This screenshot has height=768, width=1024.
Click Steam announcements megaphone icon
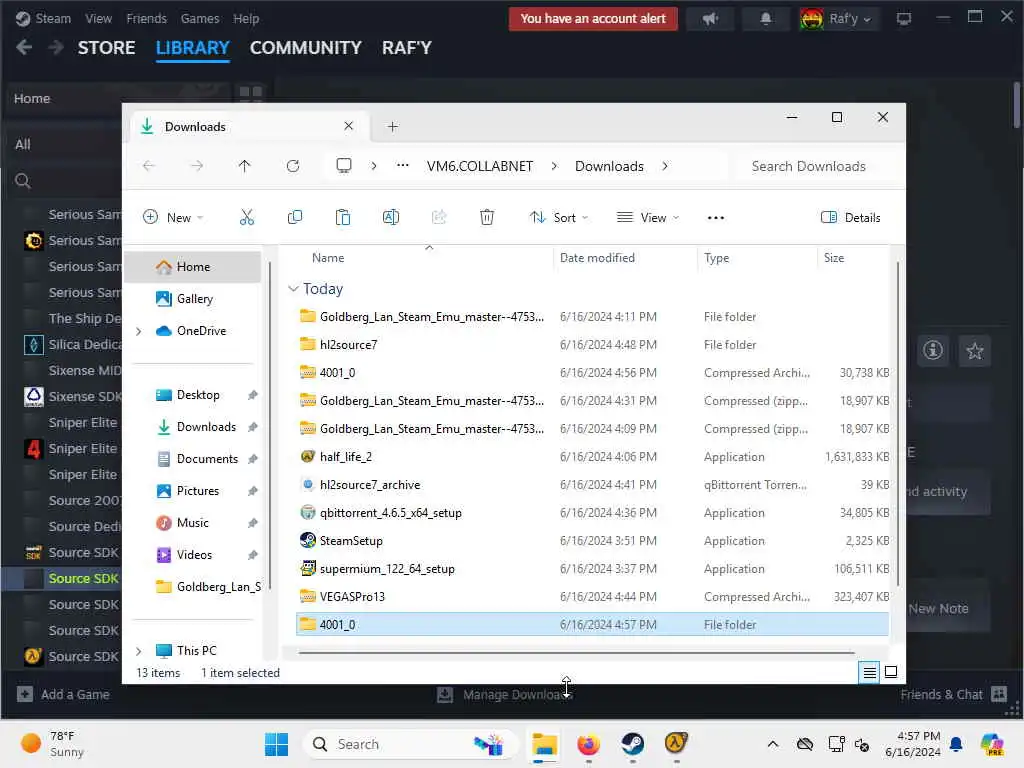[710, 19]
